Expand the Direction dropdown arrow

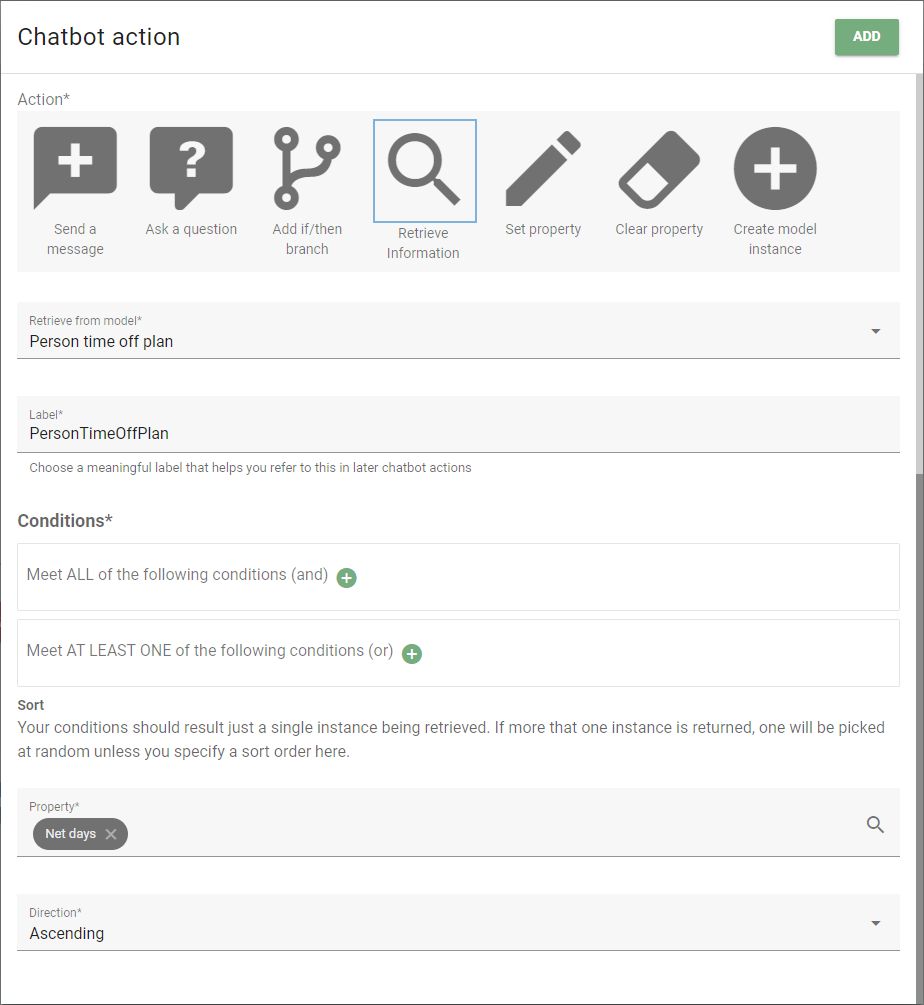pyautogui.click(x=875, y=923)
